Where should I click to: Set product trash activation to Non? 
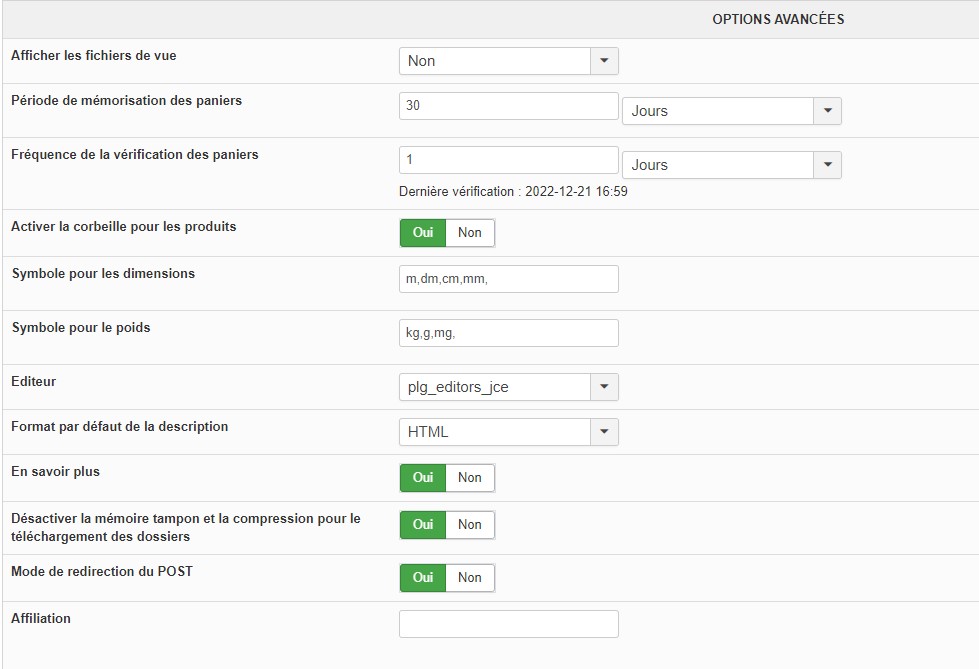470,233
